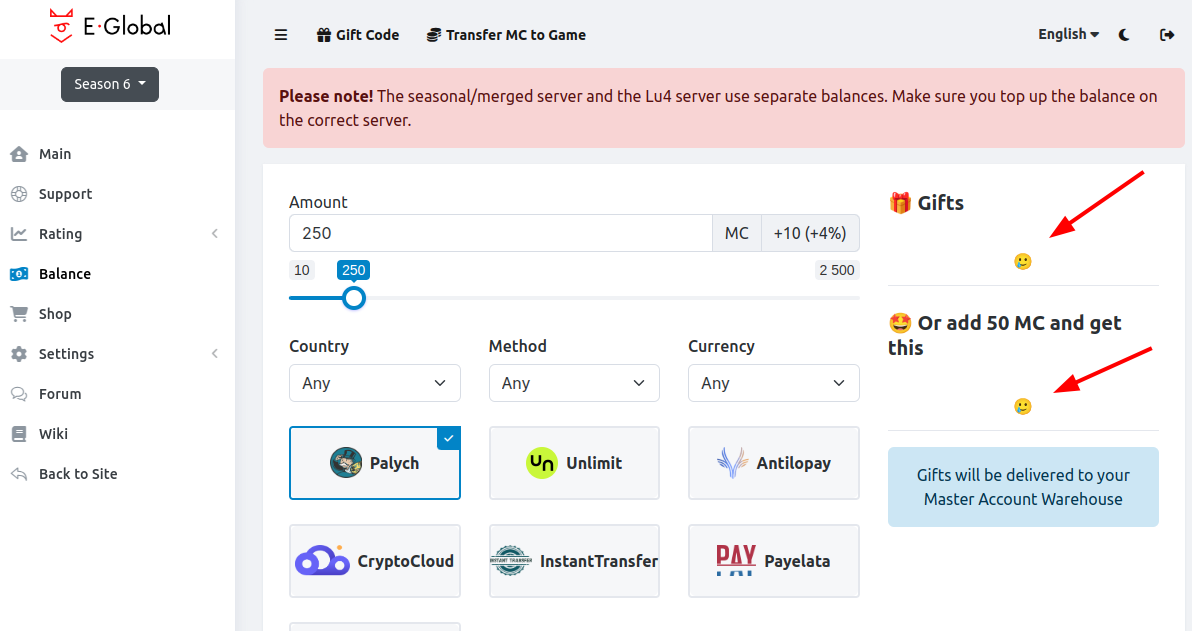Open the Season 6 server dropdown
The height and width of the screenshot is (631, 1192).
point(110,84)
